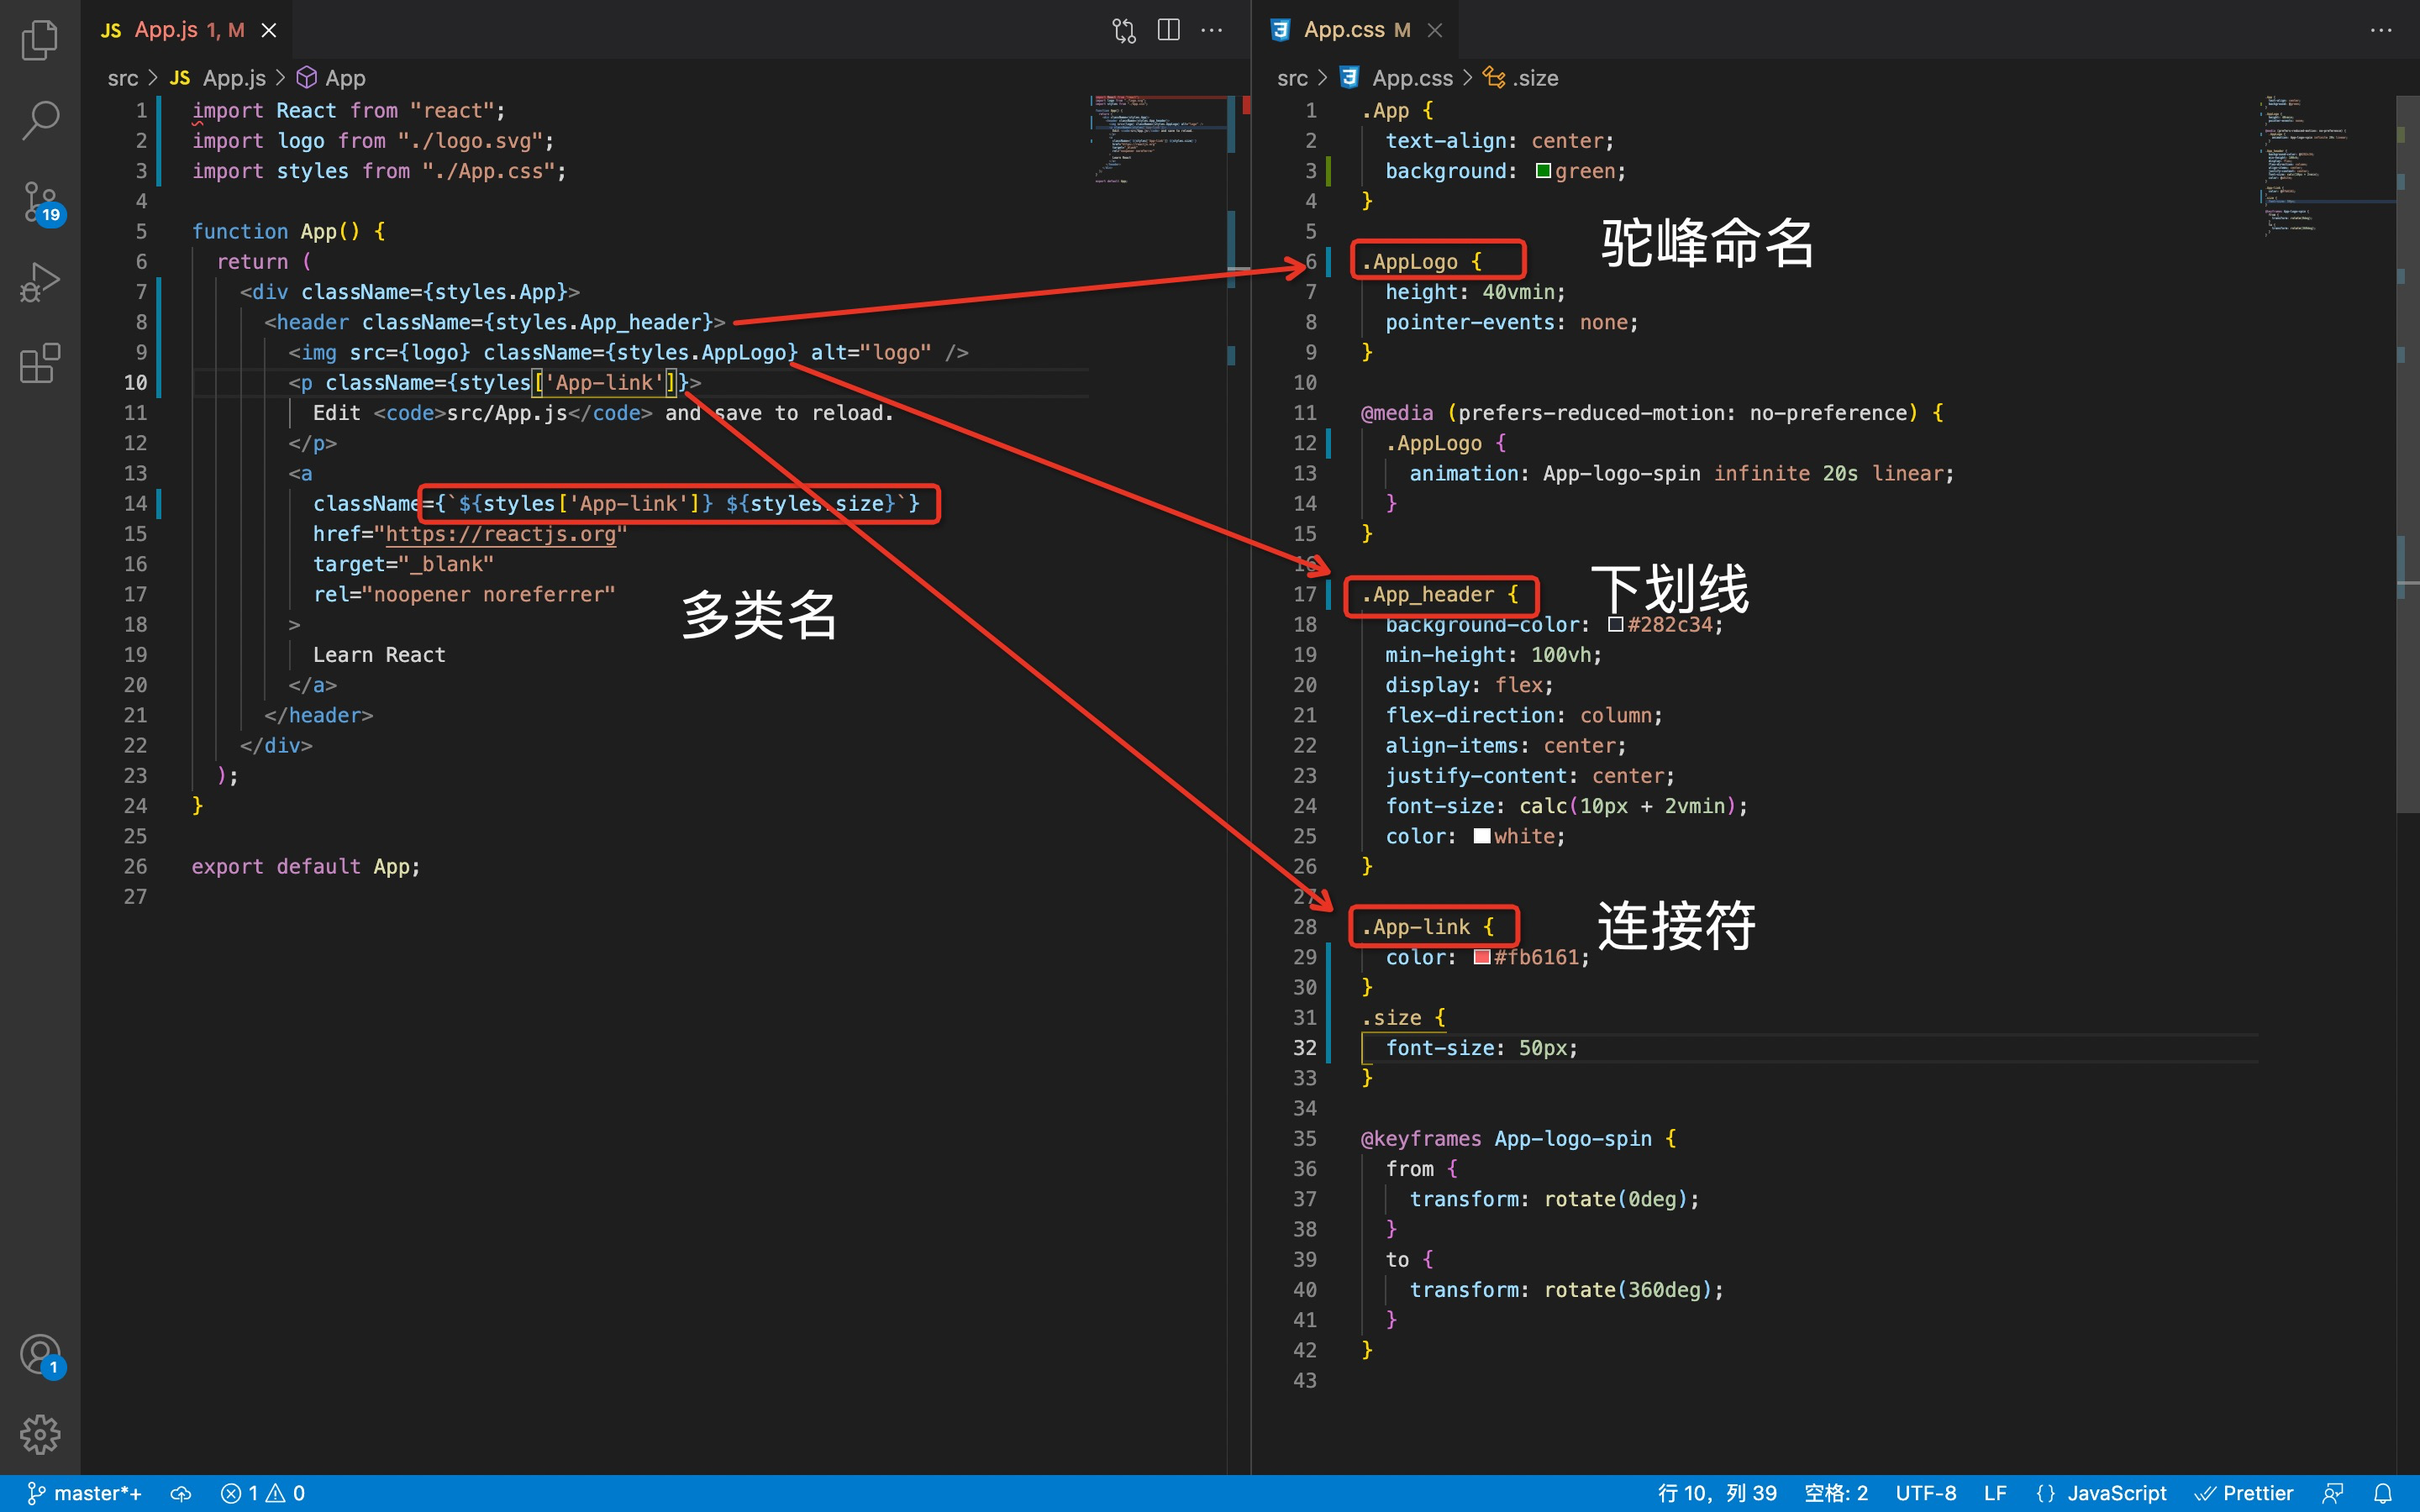
Task: Open the Manage gear icon
Action: 40,1434
